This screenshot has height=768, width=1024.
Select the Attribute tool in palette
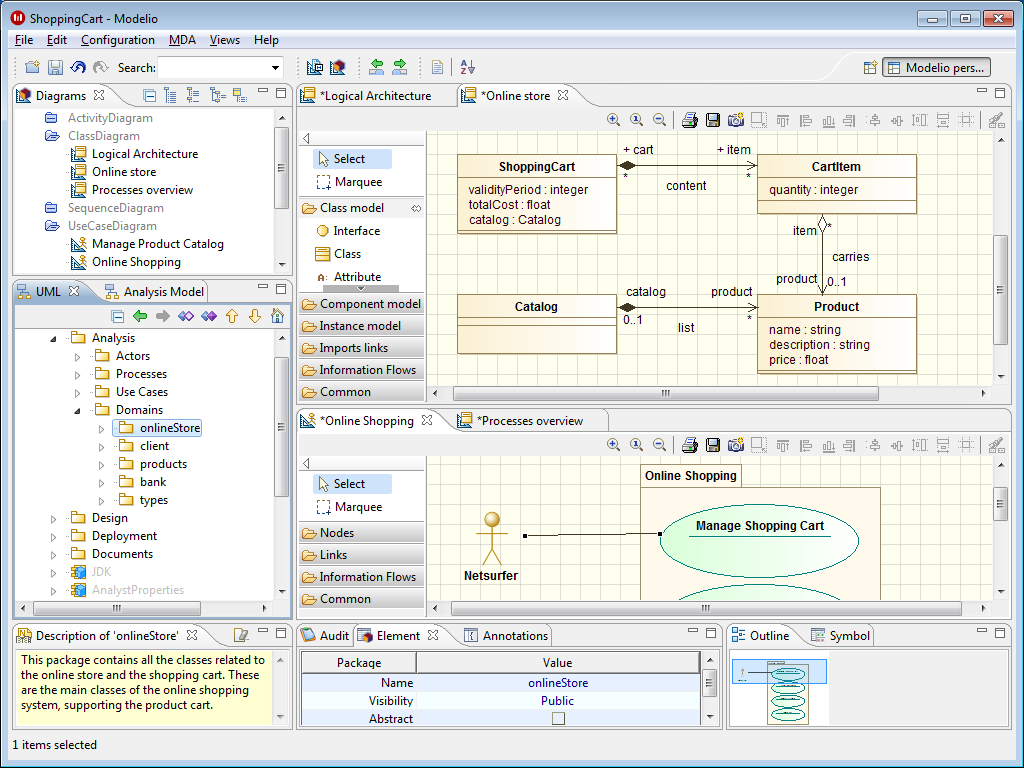point(348,277)
